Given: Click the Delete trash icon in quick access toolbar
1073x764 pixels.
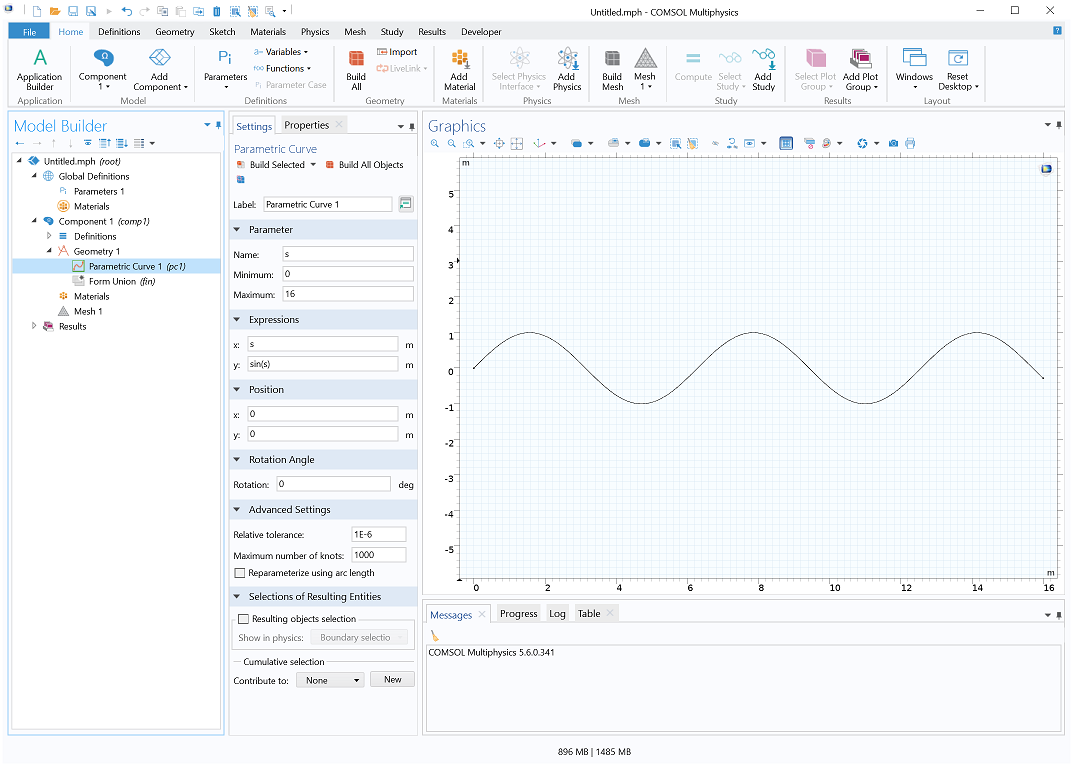Looking at the screenshot, I should [x=216, y=11].
